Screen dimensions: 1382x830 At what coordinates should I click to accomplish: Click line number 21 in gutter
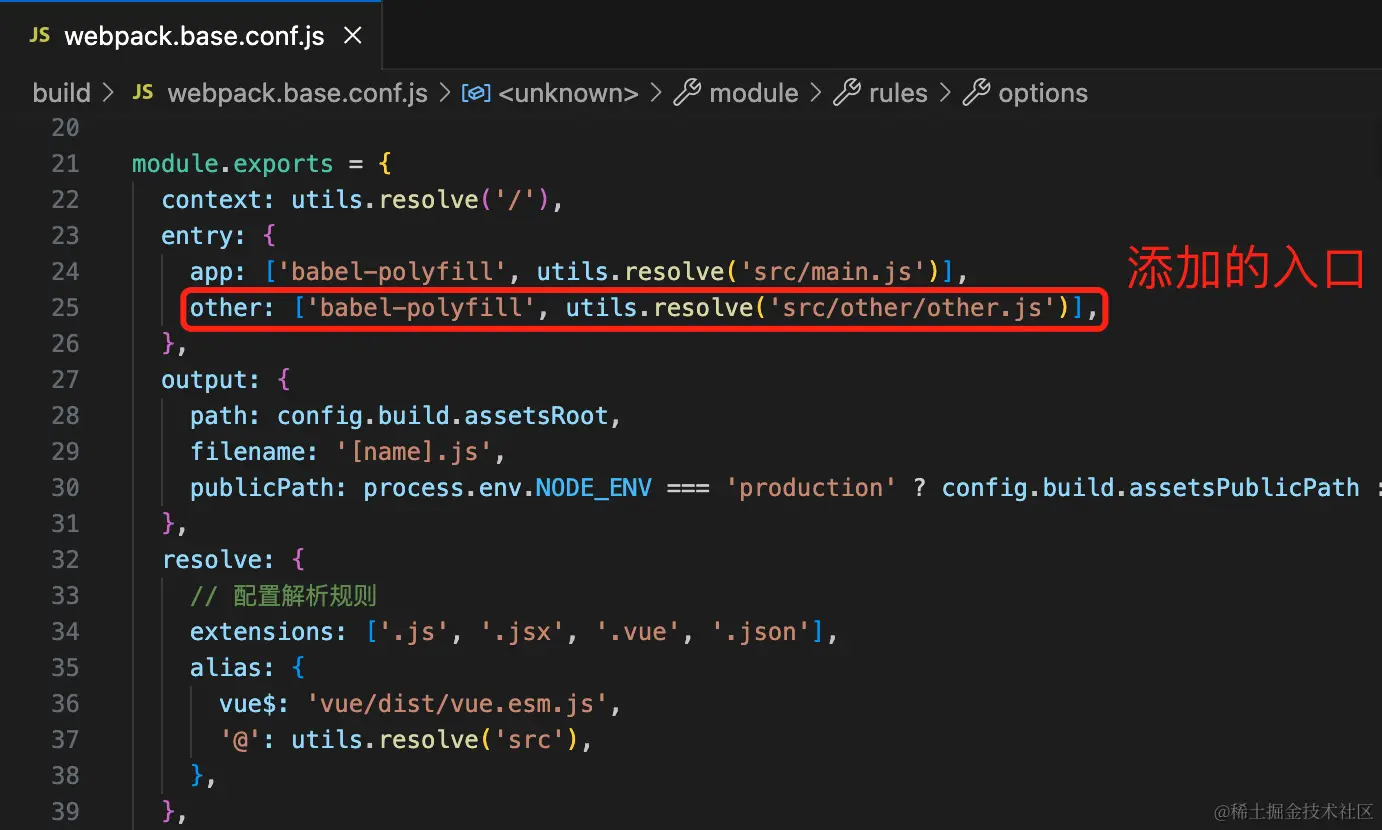[65, 164]
